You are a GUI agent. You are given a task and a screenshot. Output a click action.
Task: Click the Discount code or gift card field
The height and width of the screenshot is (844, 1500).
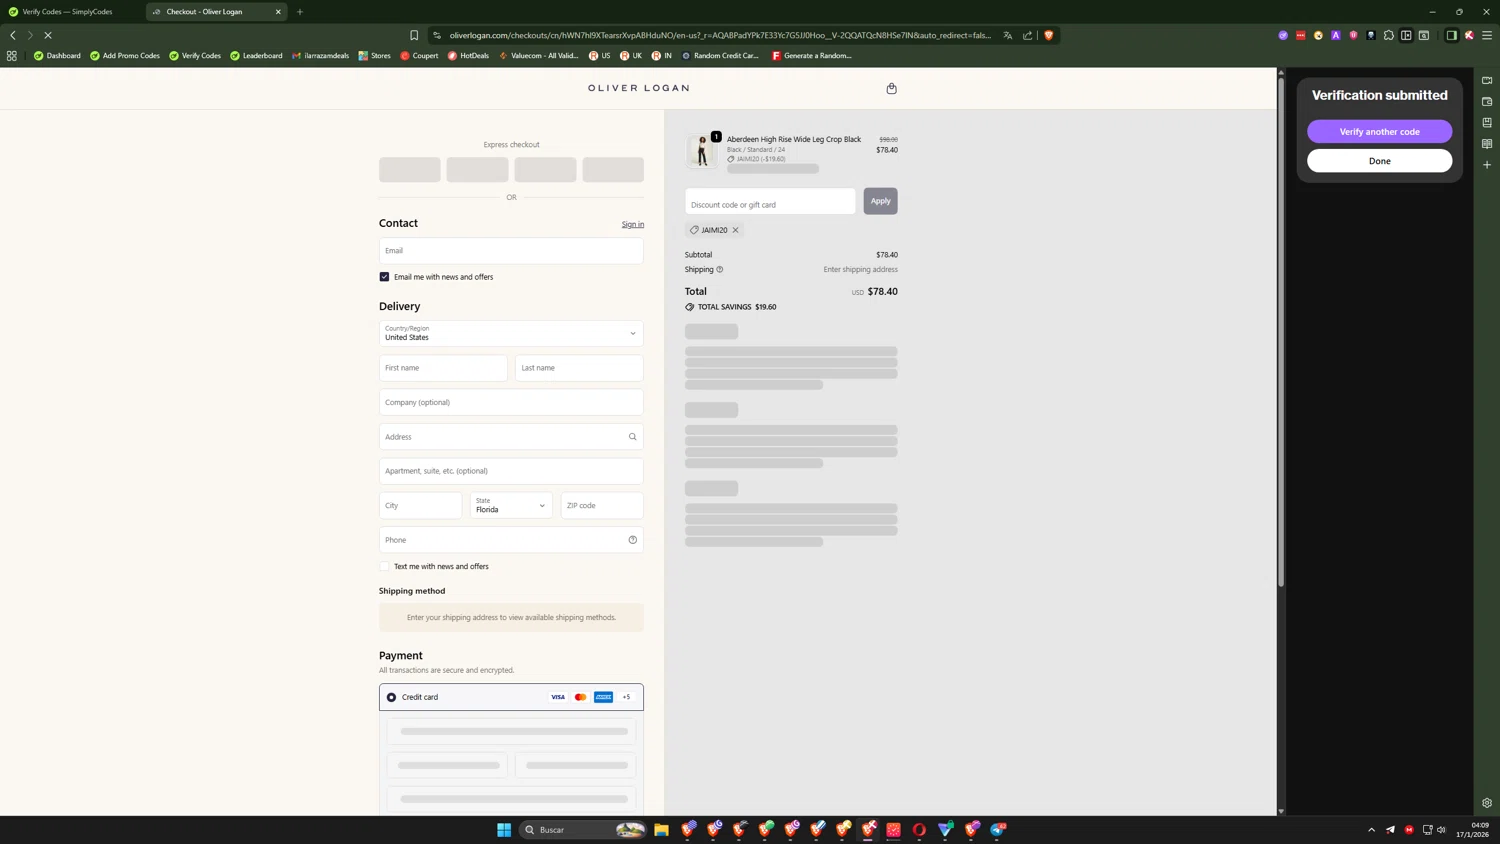770,201
